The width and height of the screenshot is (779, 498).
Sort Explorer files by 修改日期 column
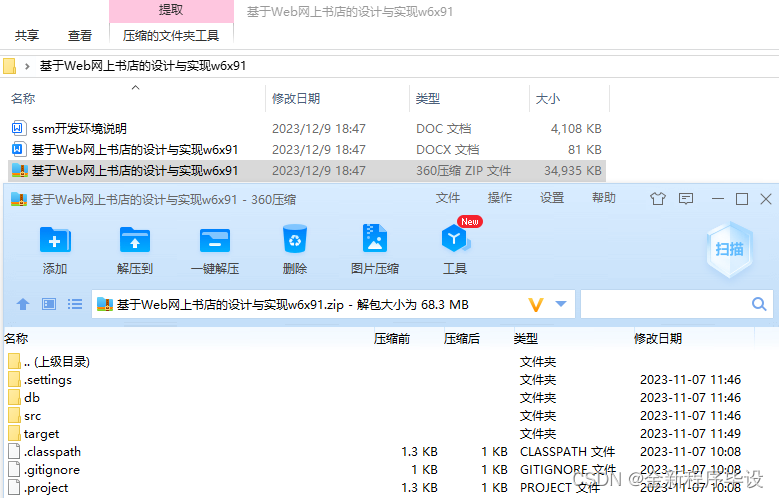point(296,98)
